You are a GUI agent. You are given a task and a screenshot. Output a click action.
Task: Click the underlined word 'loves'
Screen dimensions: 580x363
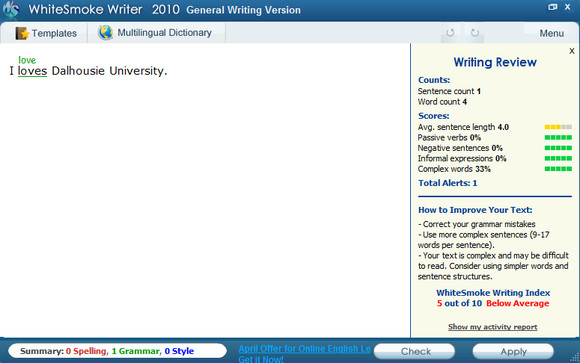click(33, 71)
